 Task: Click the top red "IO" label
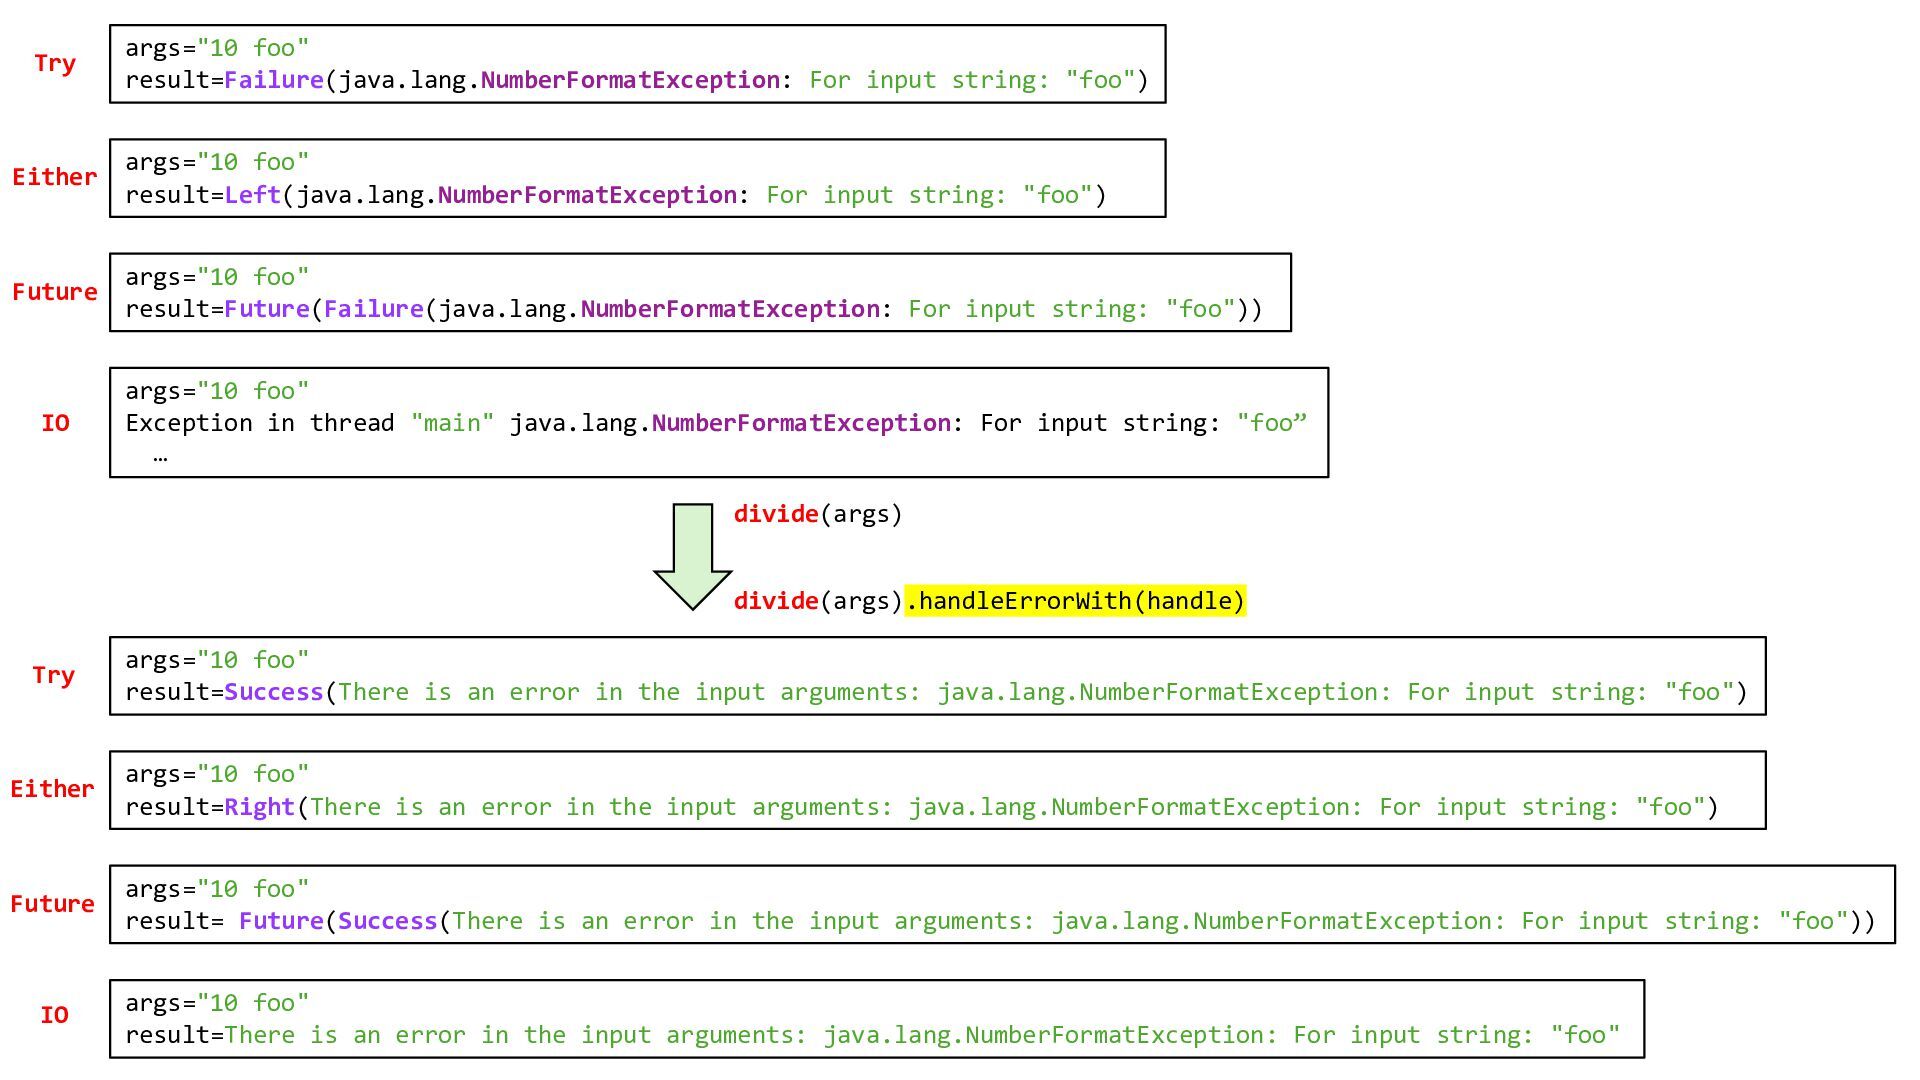click(x=55, y=423)
